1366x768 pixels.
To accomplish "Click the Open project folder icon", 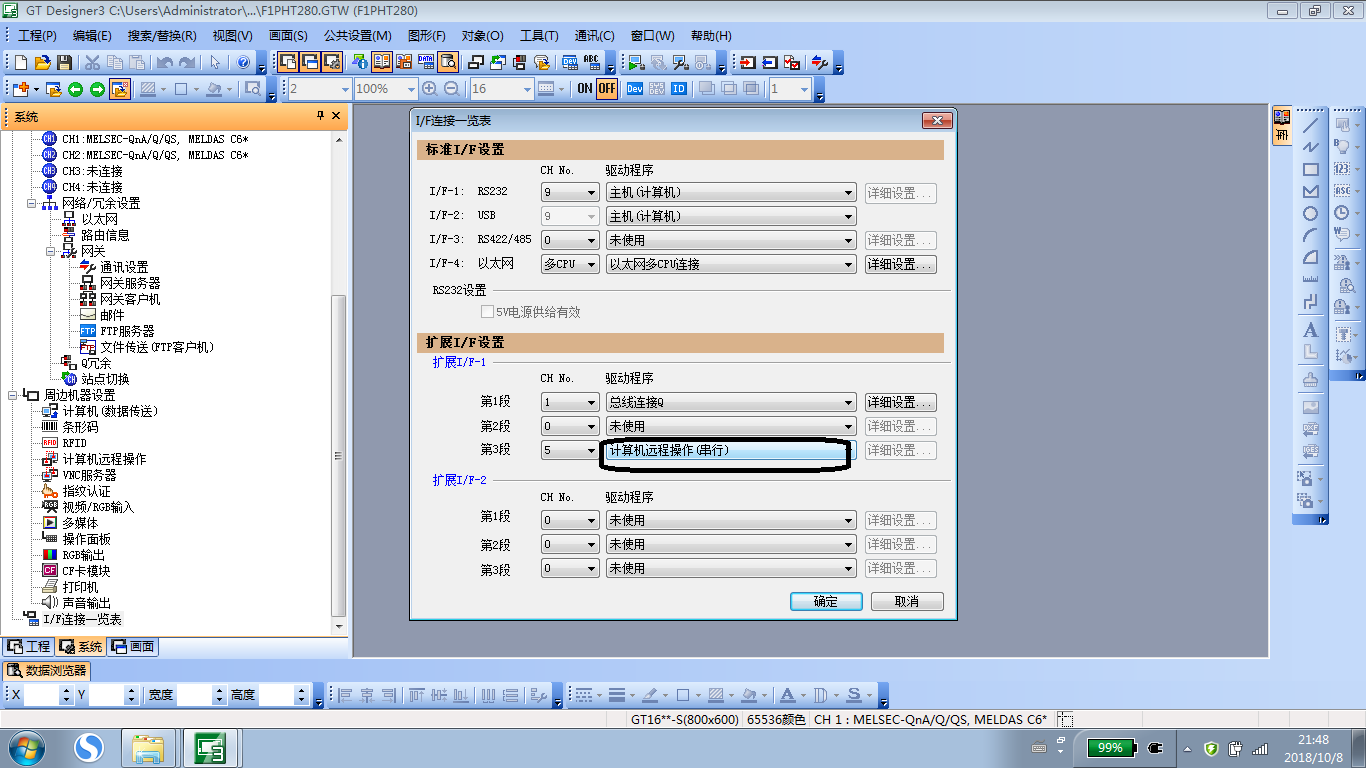I will tap(42, 62).
